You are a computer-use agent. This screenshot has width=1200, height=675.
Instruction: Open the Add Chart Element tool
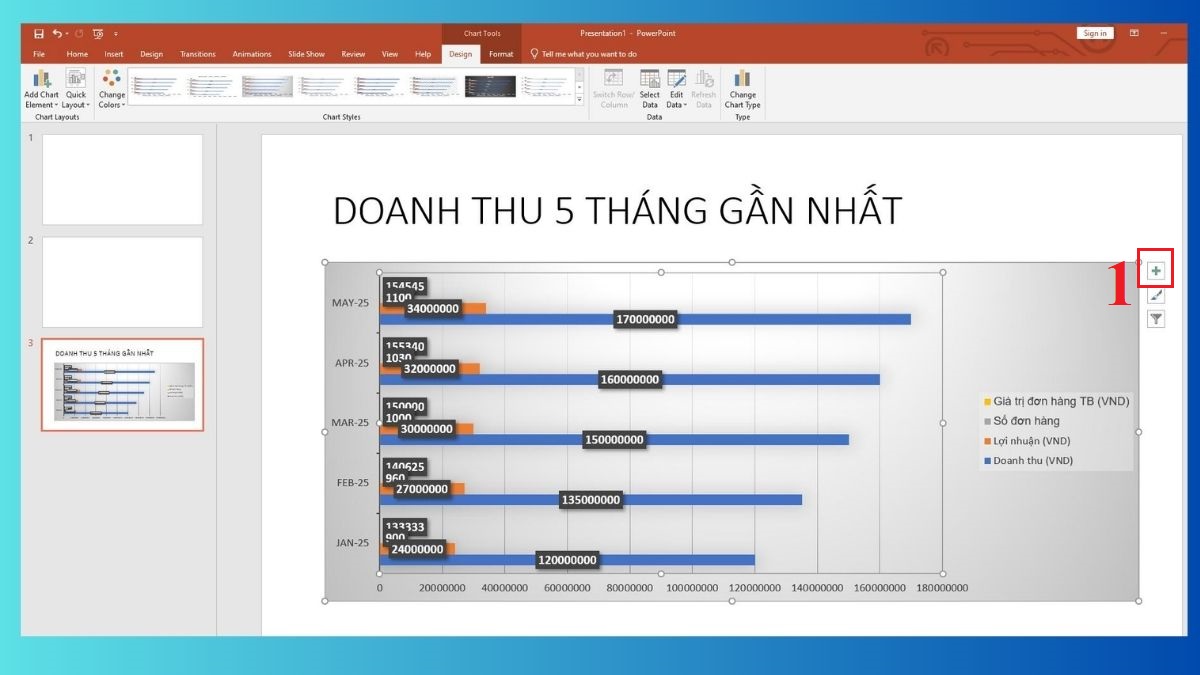(x=40, y=88)
